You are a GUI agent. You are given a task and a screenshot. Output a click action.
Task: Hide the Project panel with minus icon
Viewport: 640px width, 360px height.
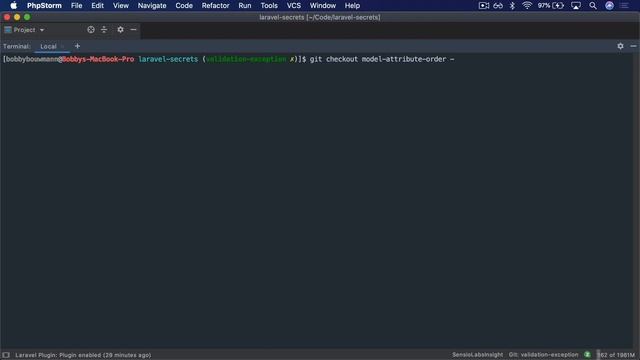[x=133, y=29]
